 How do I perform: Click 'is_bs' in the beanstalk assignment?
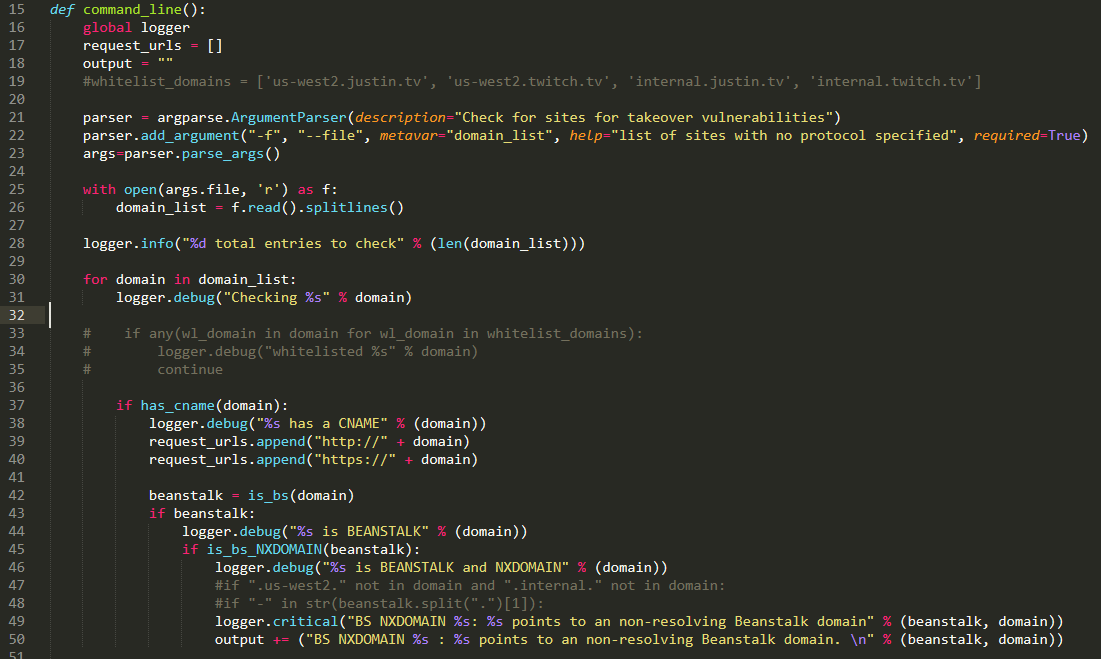268,495
